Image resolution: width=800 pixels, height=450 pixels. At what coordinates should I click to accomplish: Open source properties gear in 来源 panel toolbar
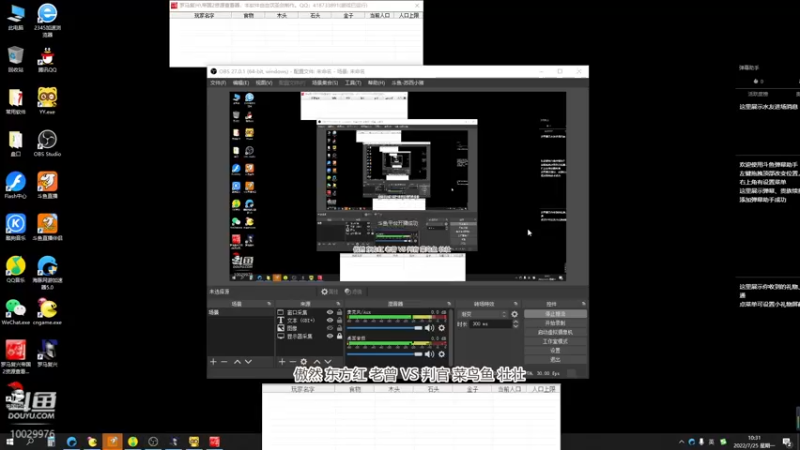(304, 362)
